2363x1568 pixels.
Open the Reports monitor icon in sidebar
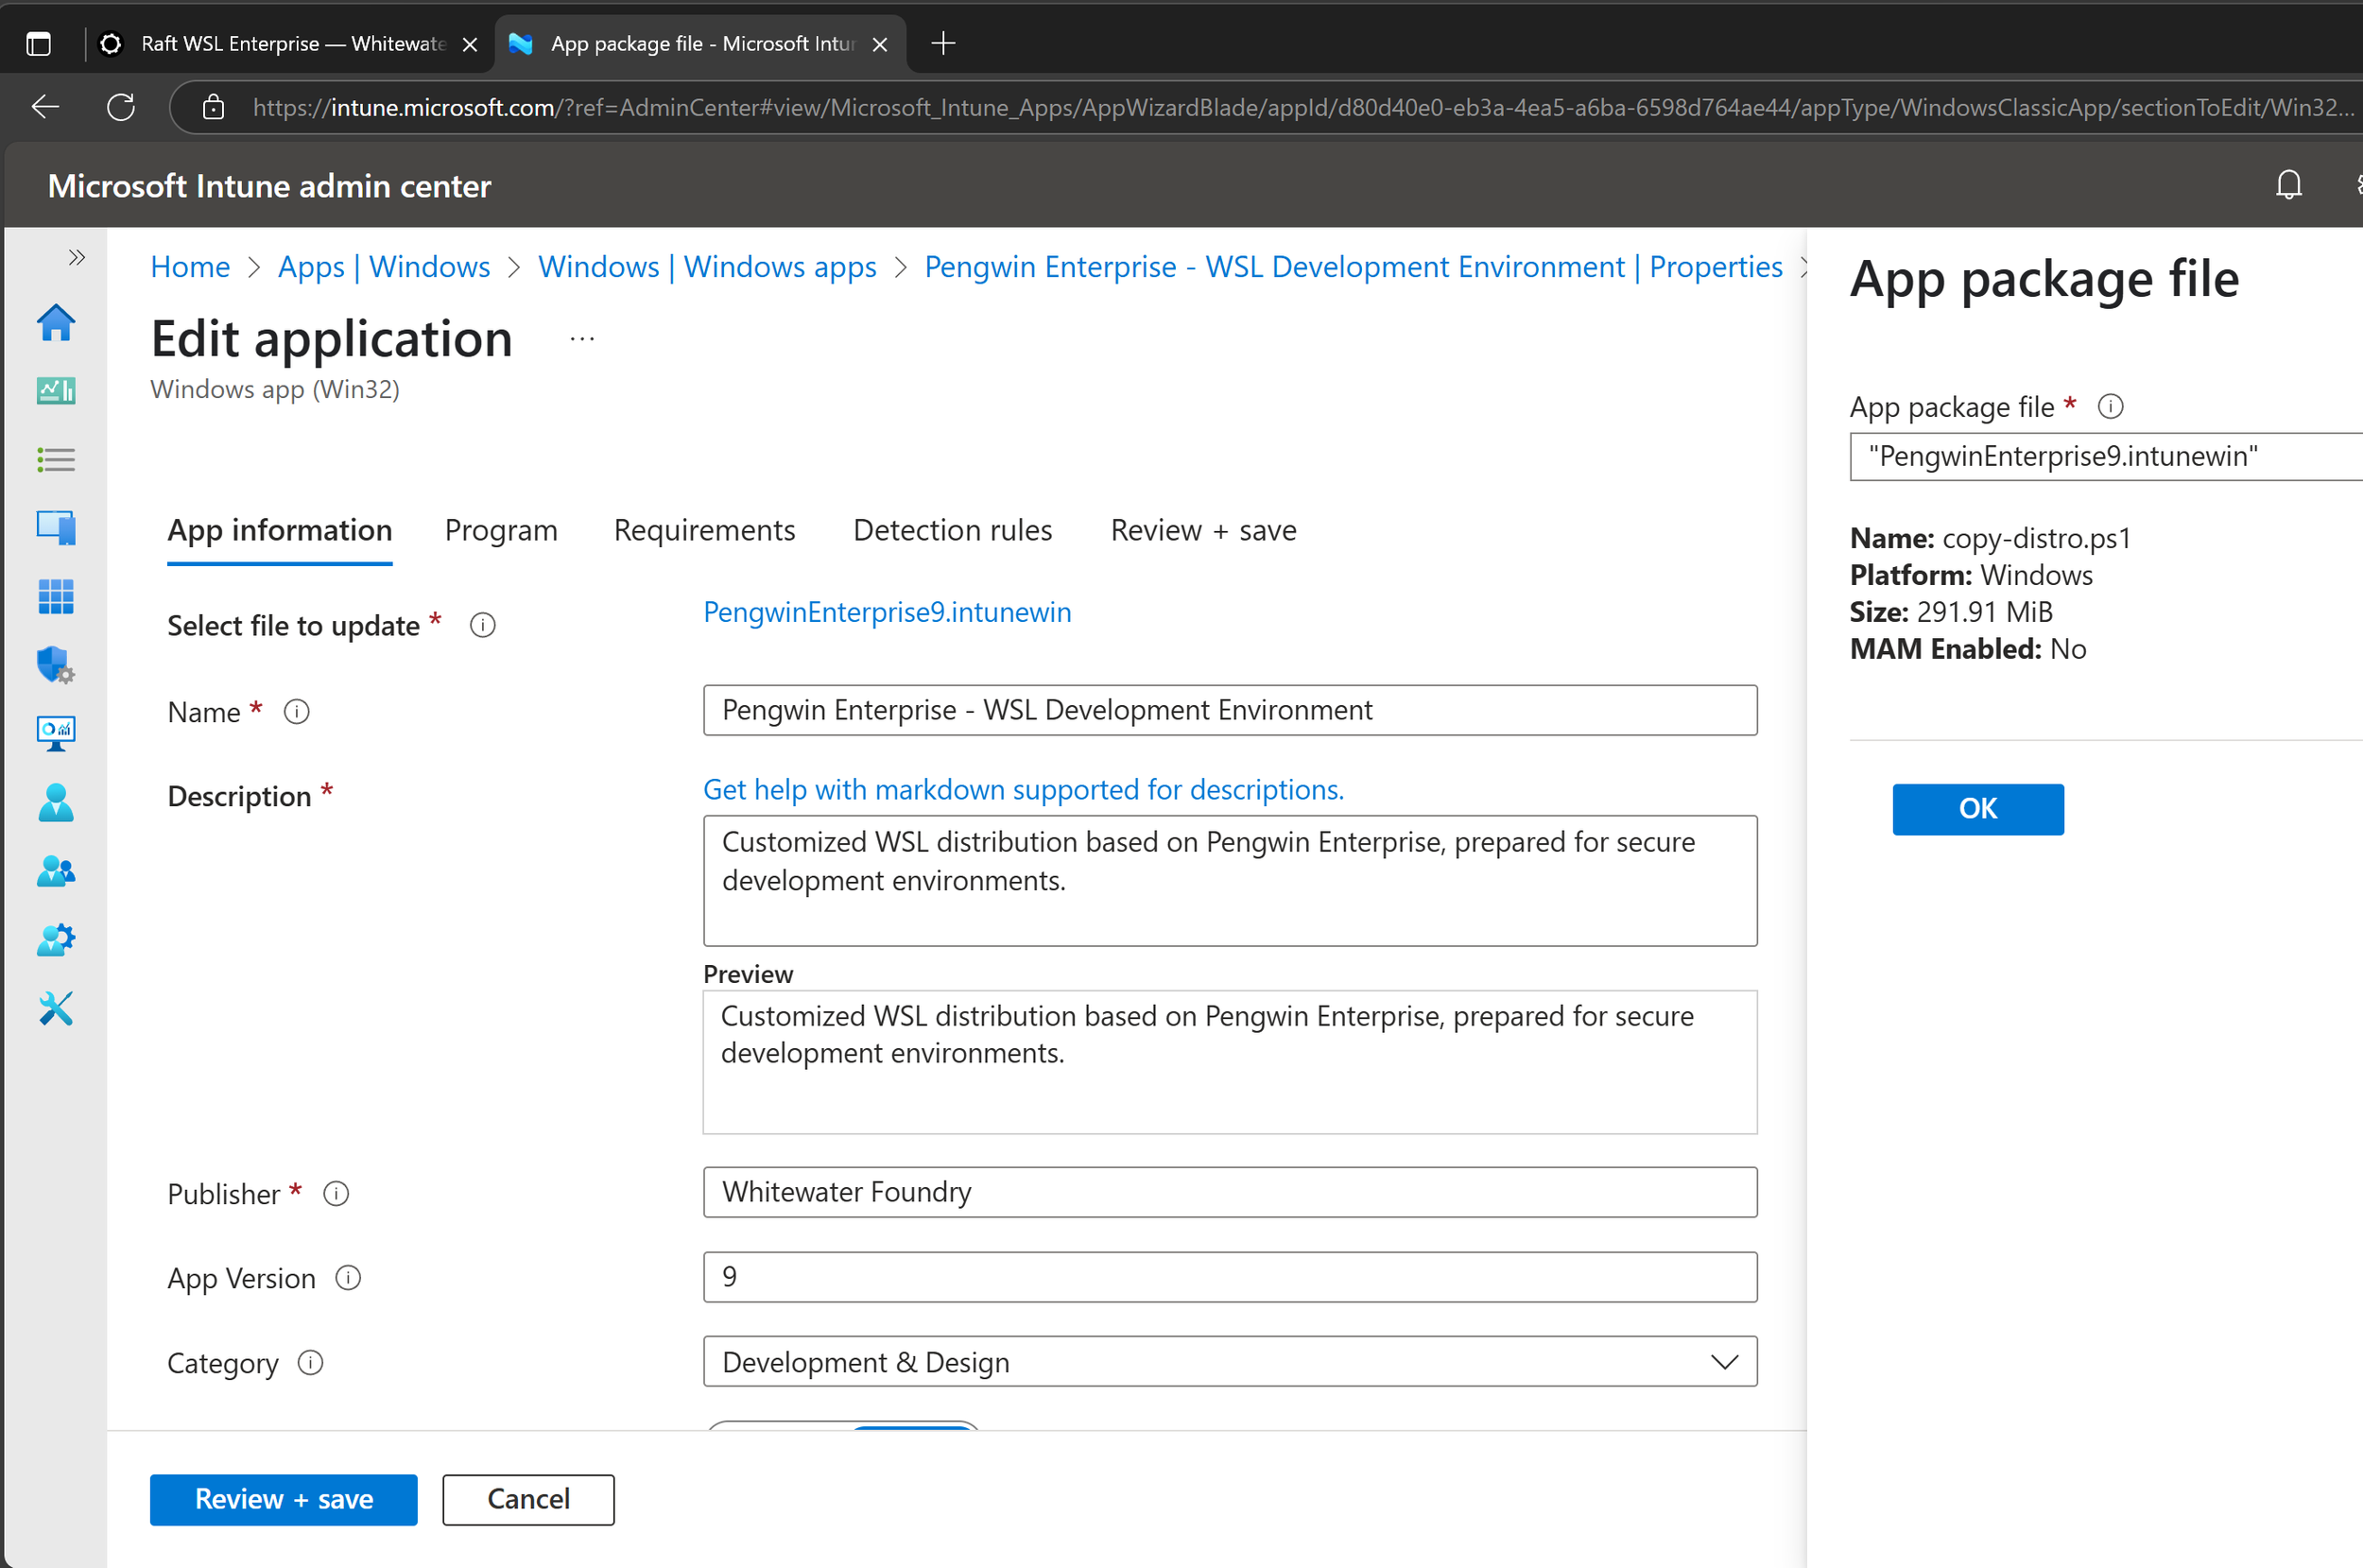56,733
